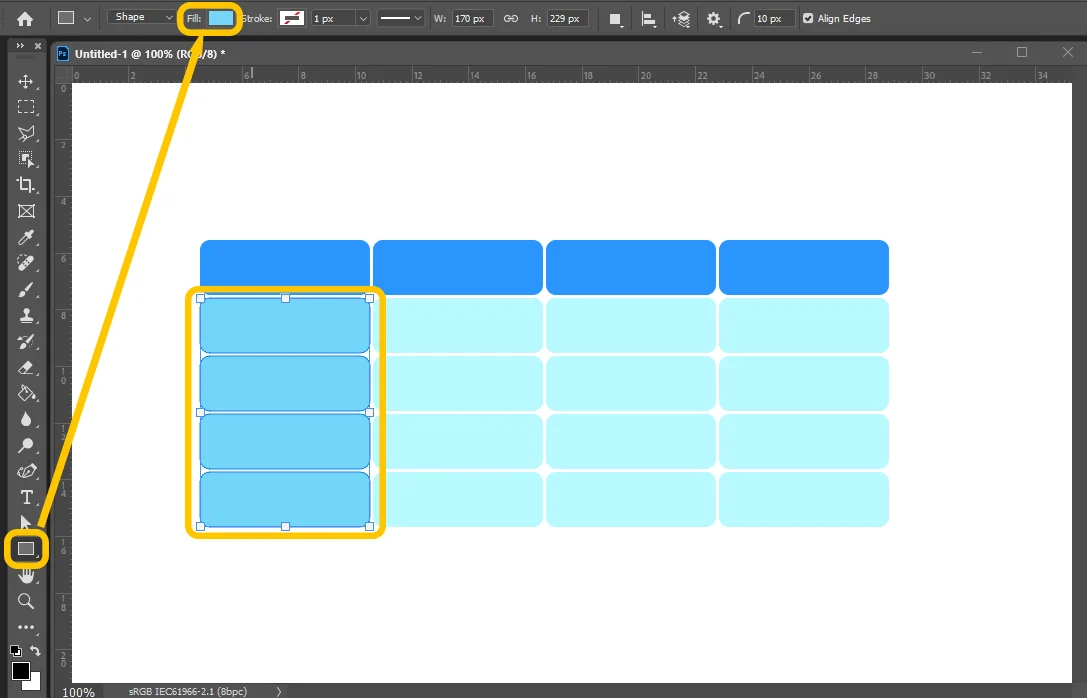Link shape width and height

coord(511,19)
